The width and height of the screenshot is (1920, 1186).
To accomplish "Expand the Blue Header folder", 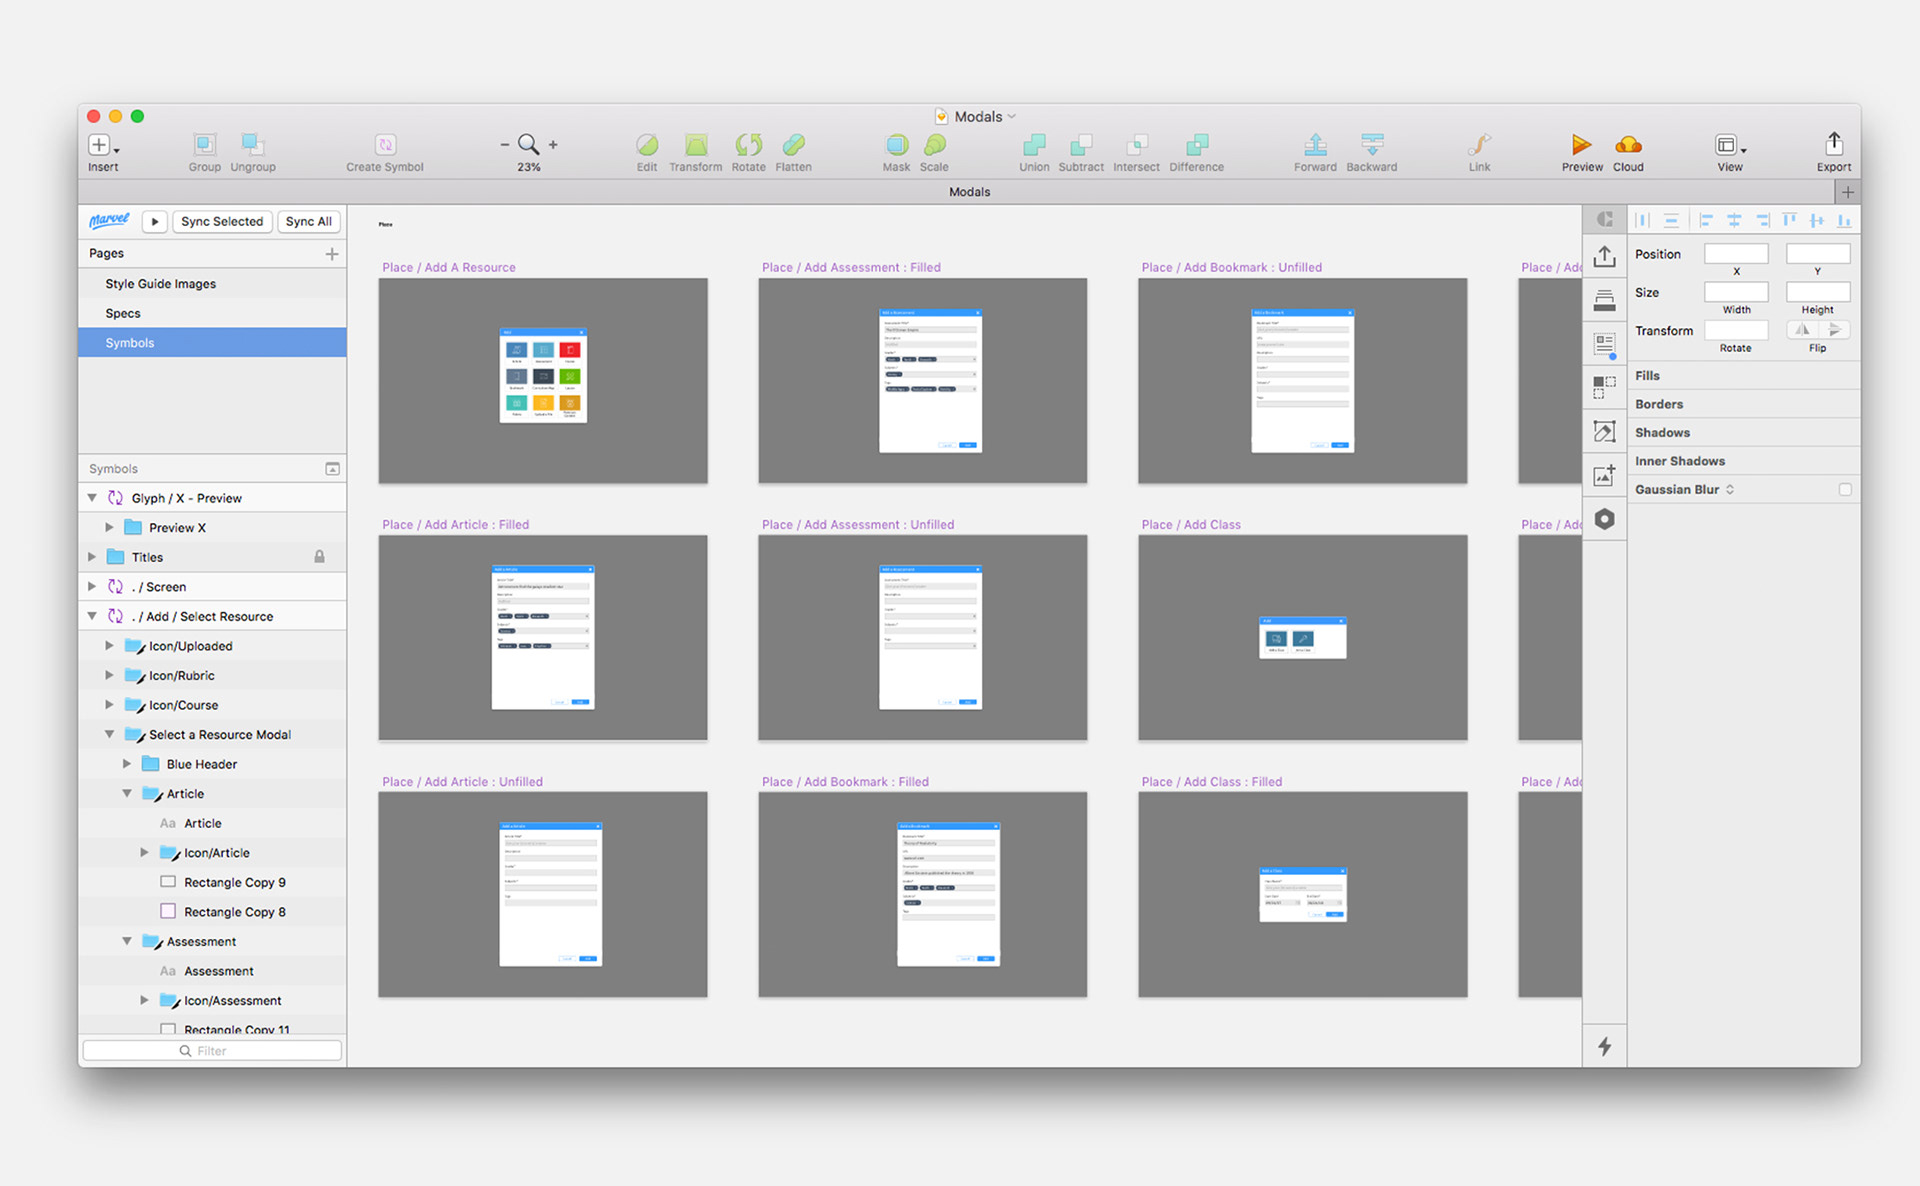I will tap(127, 763).
